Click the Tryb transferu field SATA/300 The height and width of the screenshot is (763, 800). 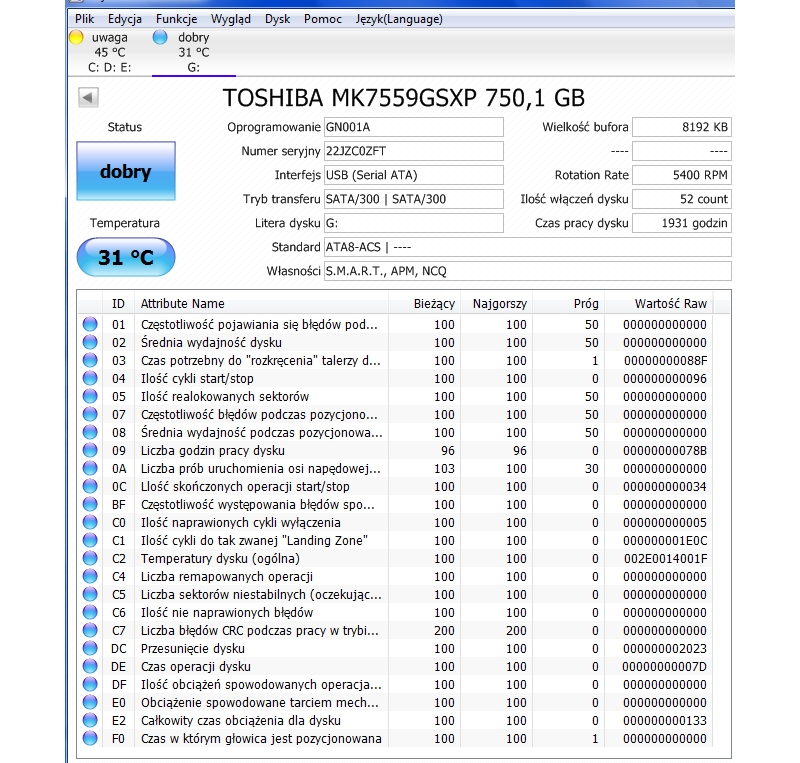coord(414,199)
